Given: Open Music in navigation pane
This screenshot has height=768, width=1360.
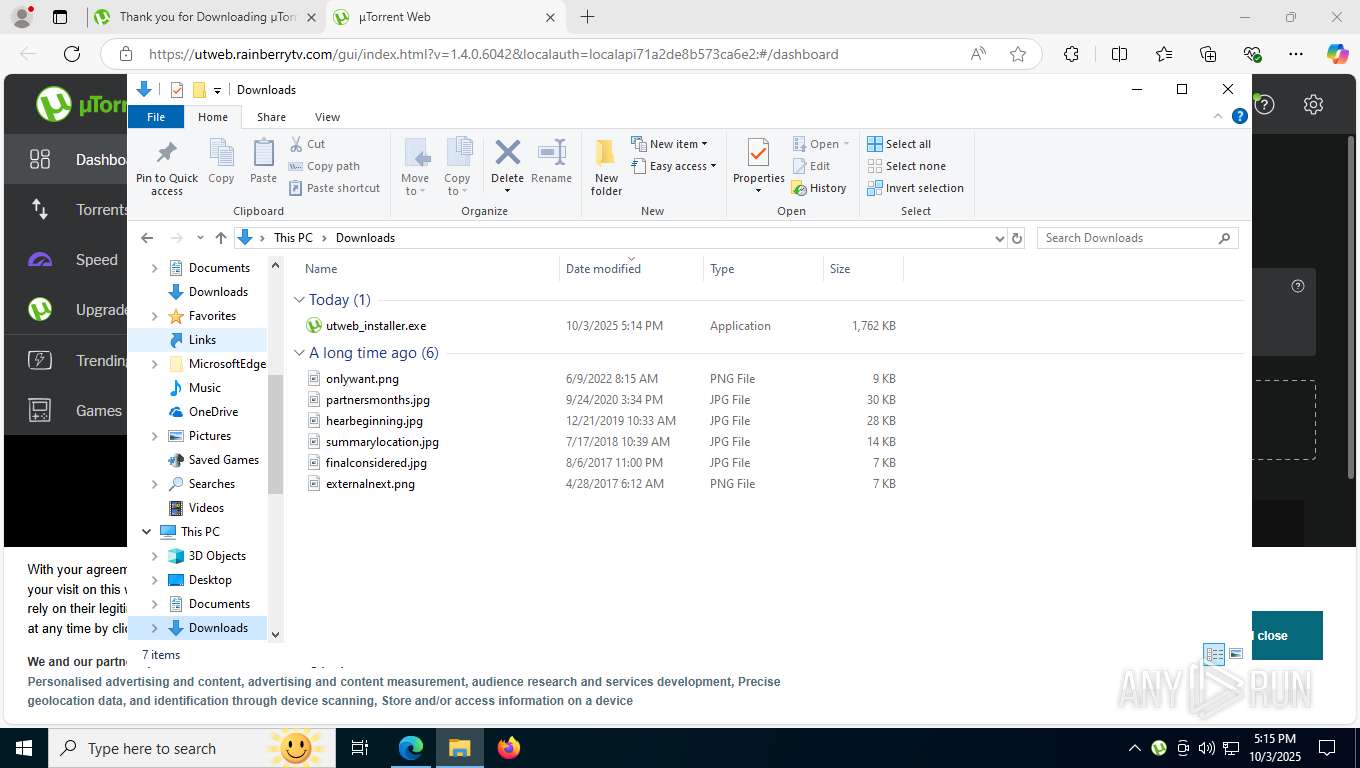Looking at the screenshot, I should coord(204,388).
